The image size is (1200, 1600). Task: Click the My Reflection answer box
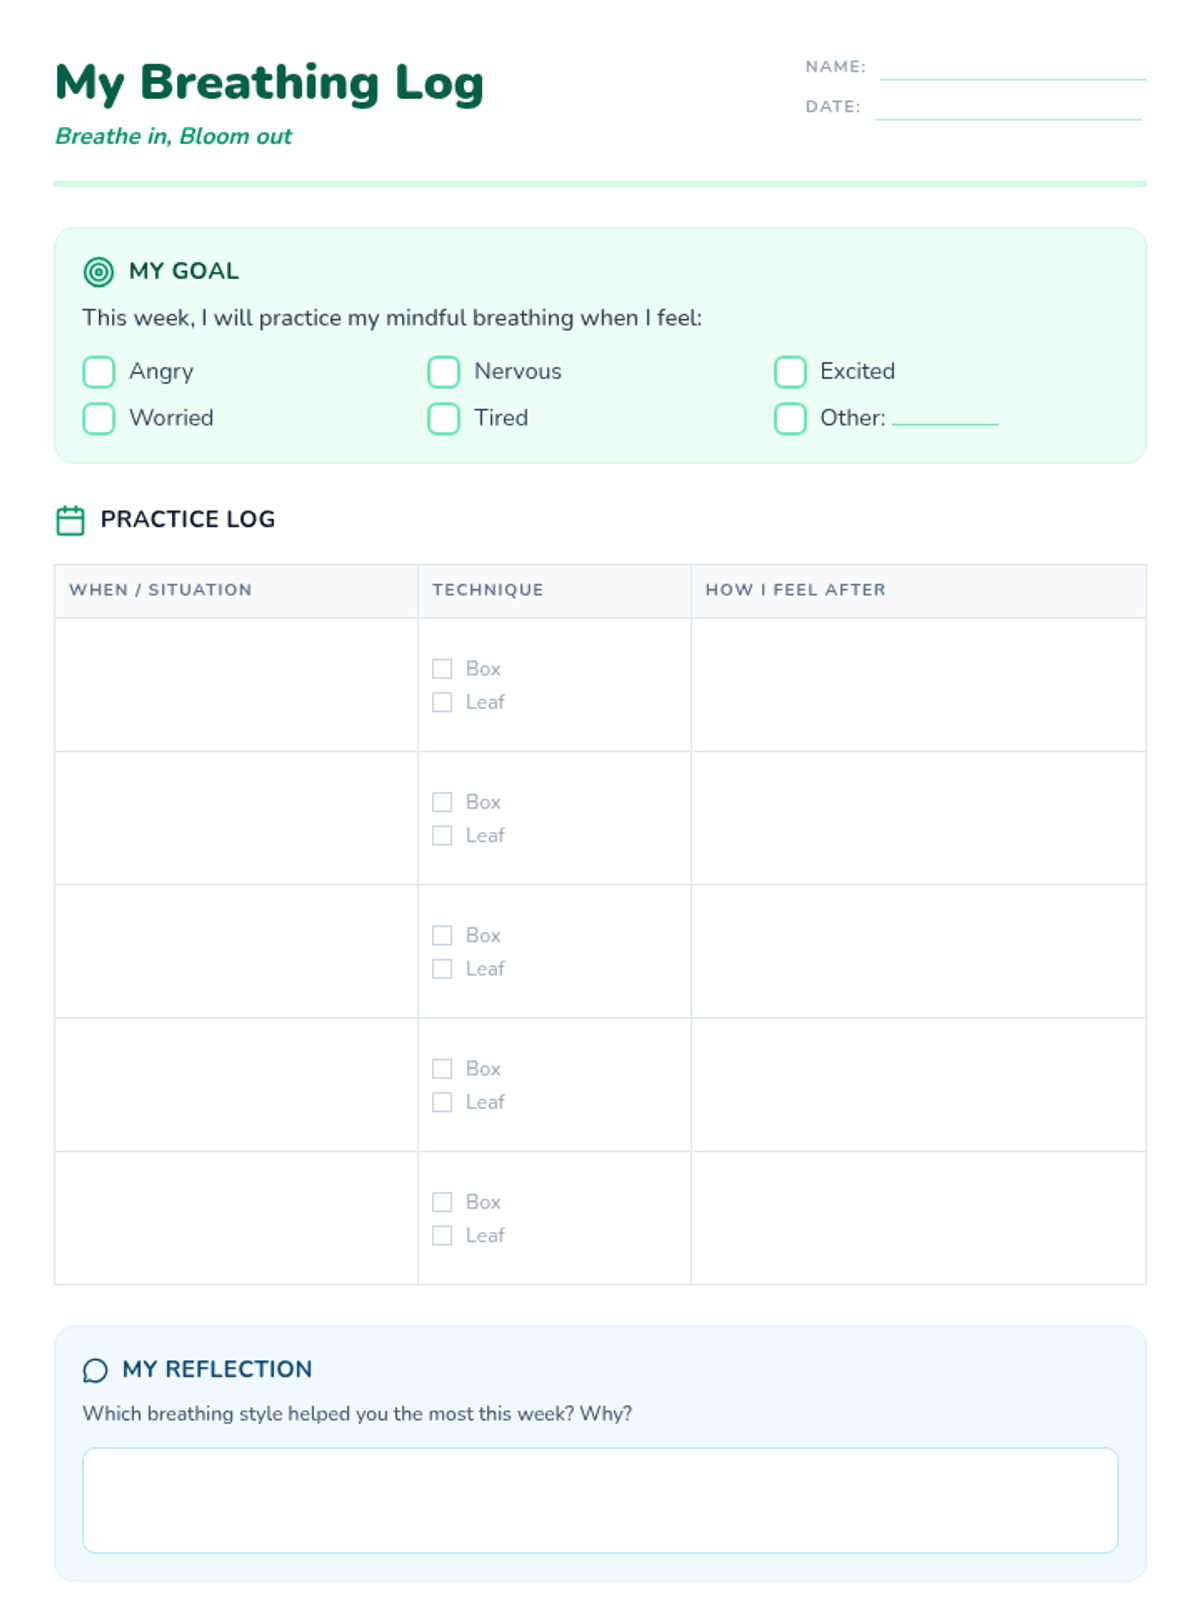[600, 1500]
